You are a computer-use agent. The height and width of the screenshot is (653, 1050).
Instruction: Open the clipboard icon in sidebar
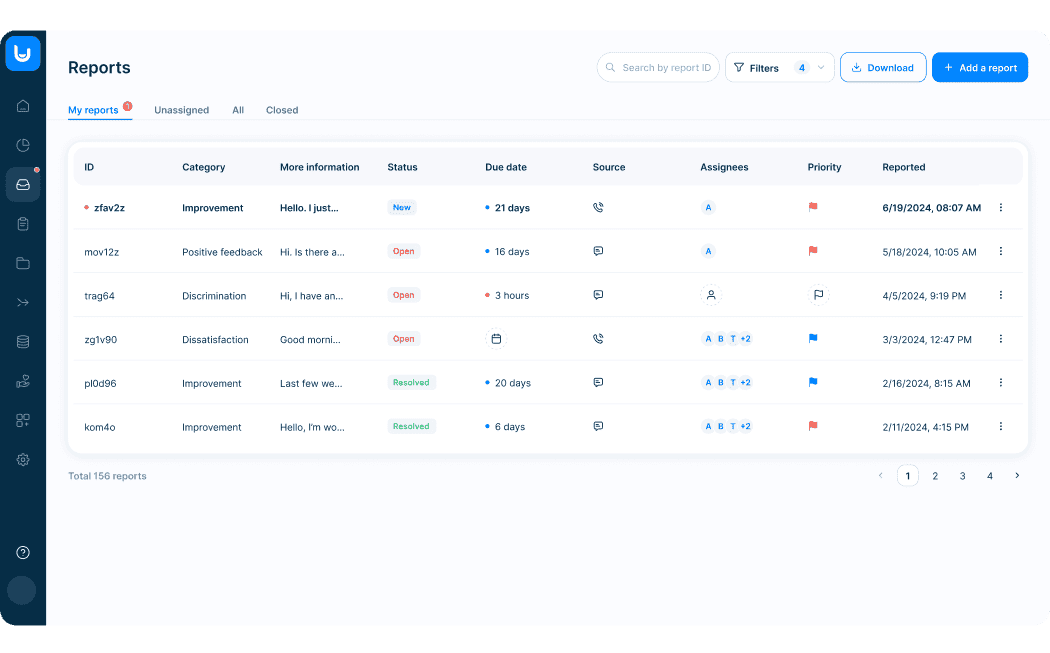[23, 224]
